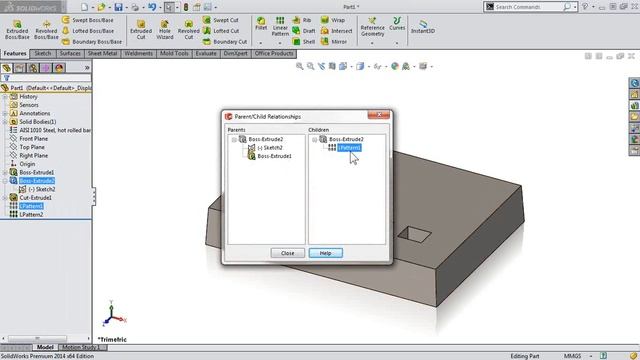Expand the History folder node
This screenshot has height=360, width=640.
tap(5, 97)
